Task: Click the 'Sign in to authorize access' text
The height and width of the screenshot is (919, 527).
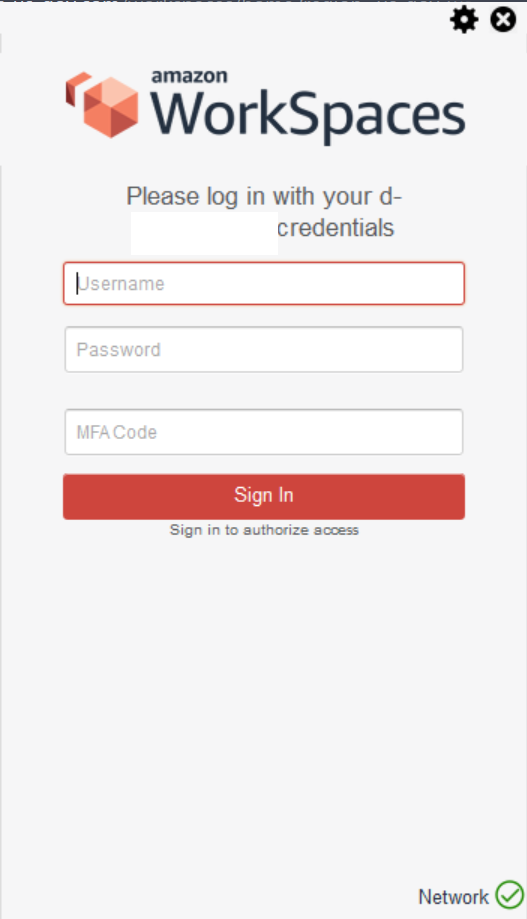Action: (264, 530)
